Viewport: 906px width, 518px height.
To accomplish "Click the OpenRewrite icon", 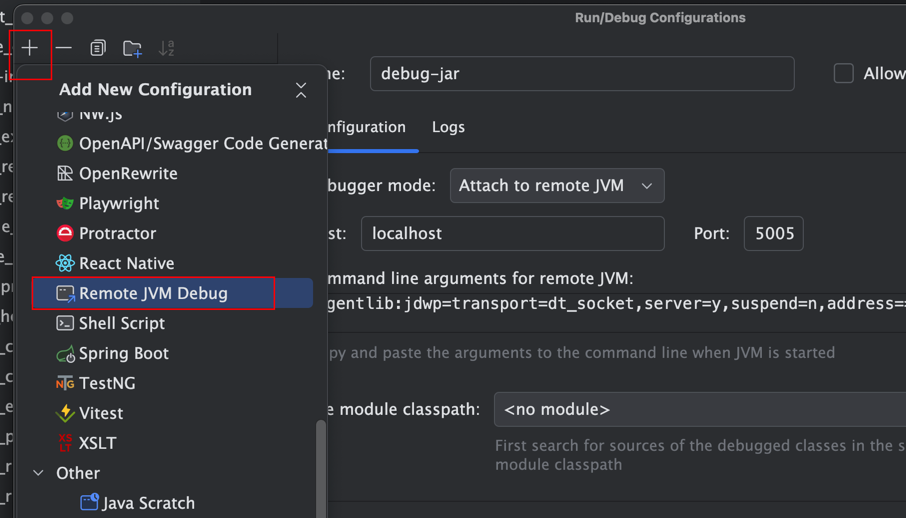I will coord(65,173).
